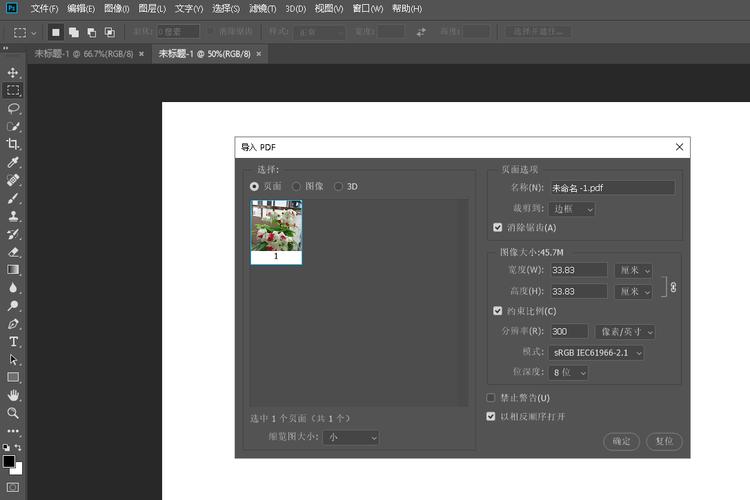
Task: Open the 编辑(E) menu
Action: click(x=81, y=9)
